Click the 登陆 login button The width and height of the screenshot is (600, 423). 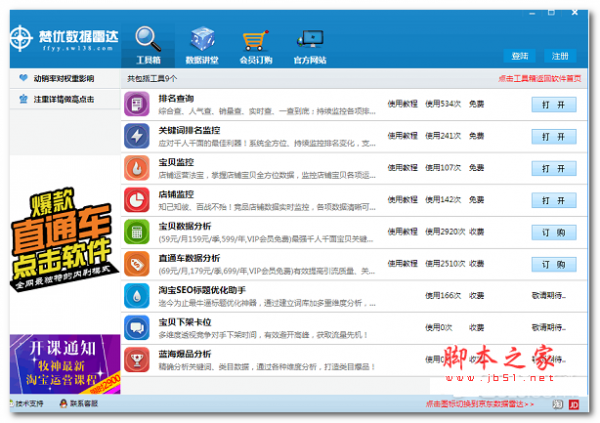[519, 56]
